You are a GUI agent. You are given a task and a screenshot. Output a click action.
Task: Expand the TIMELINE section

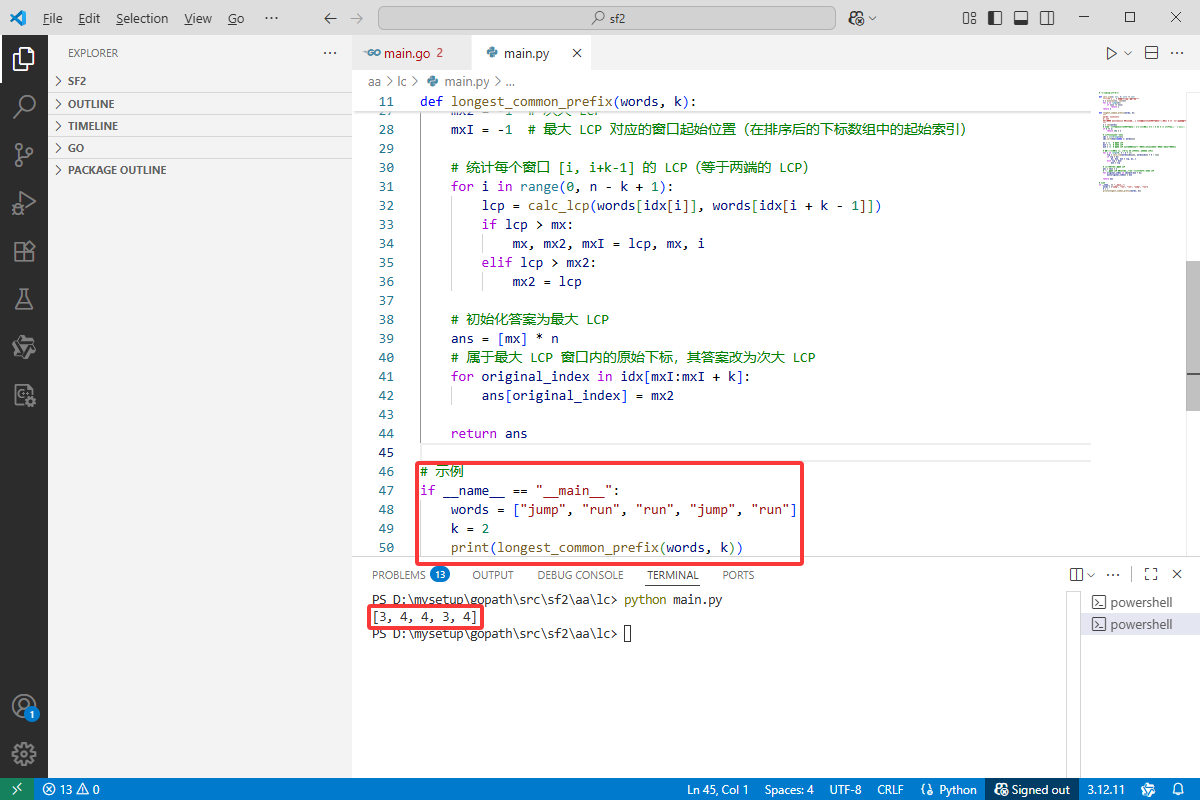[198, 126]
